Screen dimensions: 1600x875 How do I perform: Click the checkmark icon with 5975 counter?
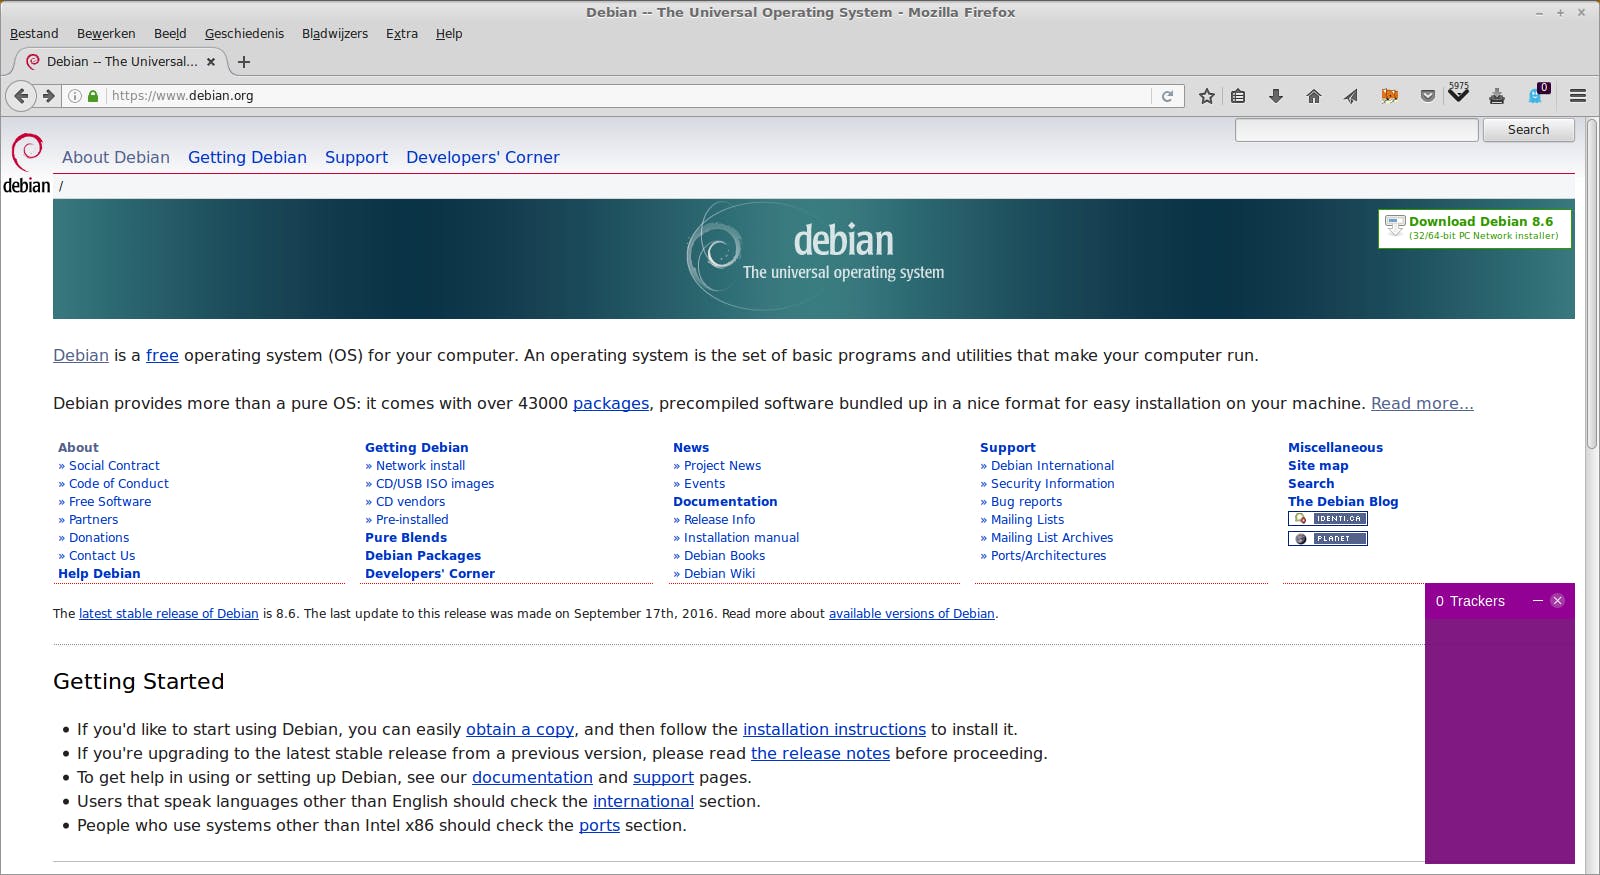point(1459,93)
